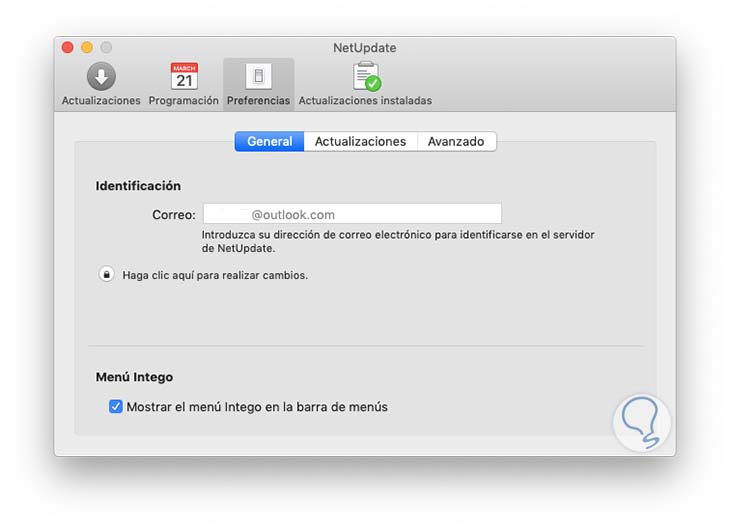Switch to the General tab

point(269,142)
